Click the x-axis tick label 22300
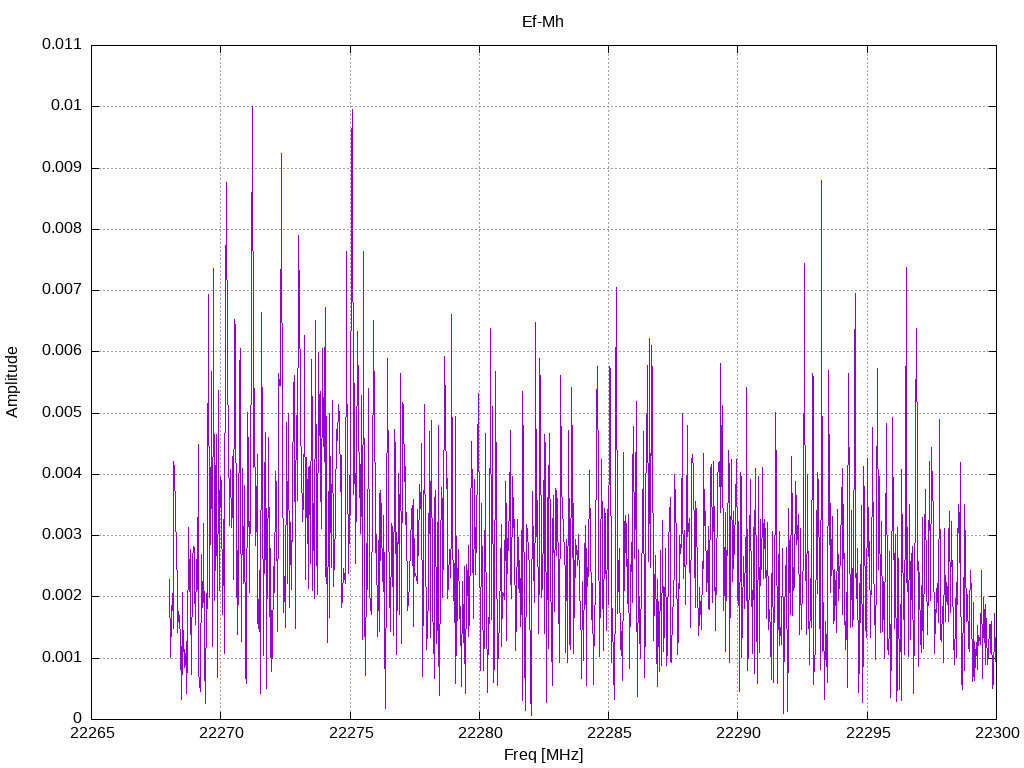The width and height of the screenshot is (1024, 768). point(997,733)
